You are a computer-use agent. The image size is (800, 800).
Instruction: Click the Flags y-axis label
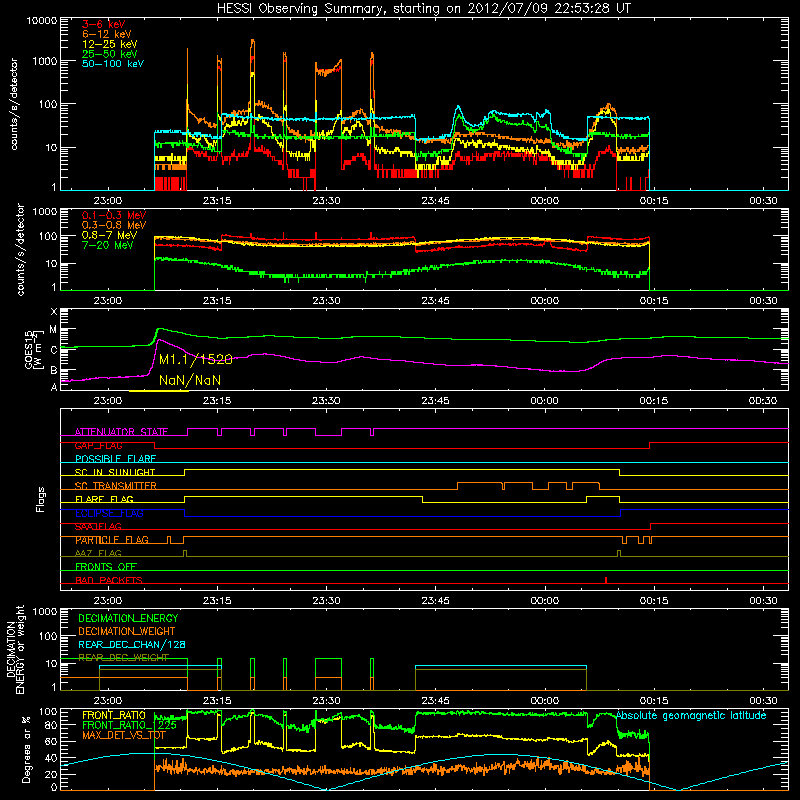[x=41, y=500]
